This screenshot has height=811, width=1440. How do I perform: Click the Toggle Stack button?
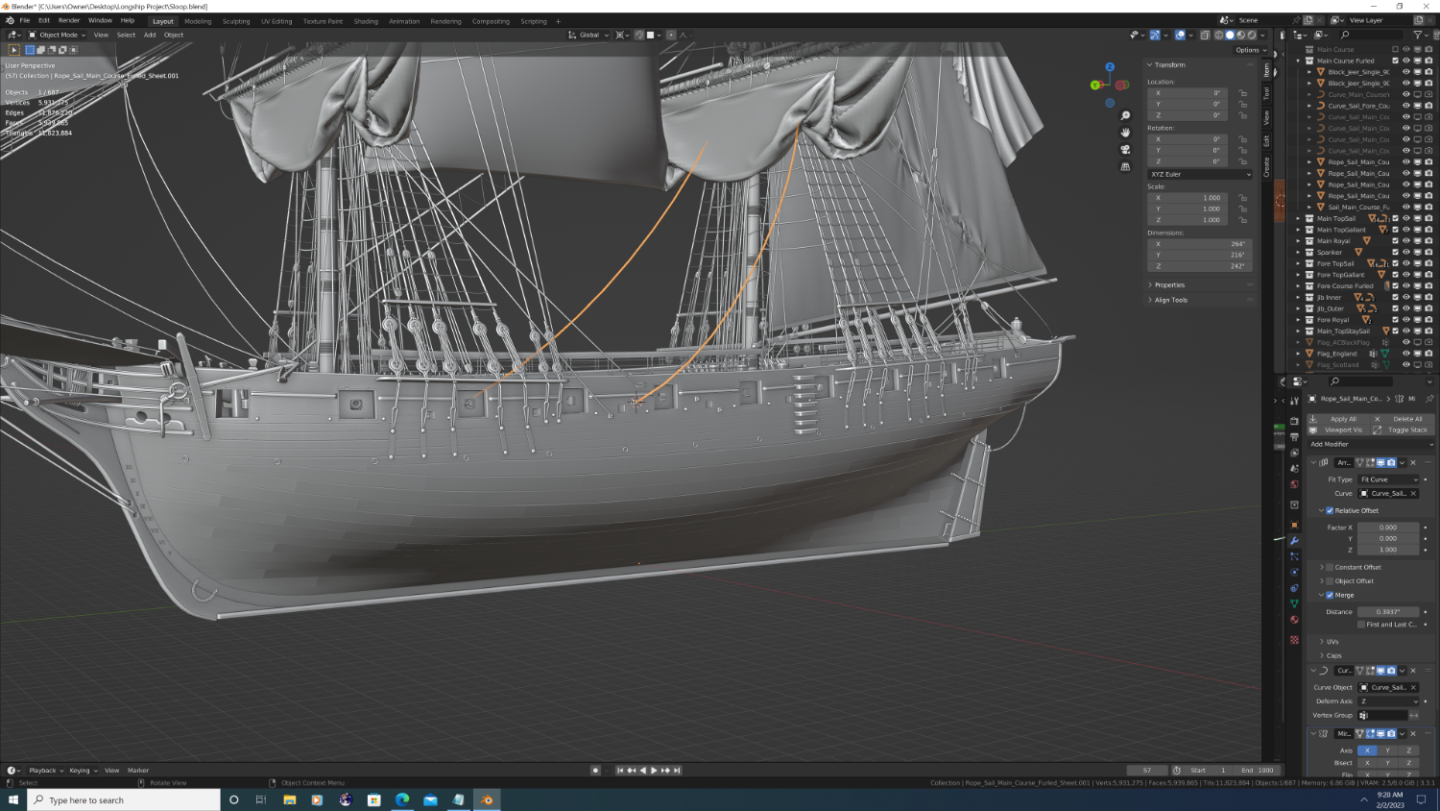pos(1403,430)
